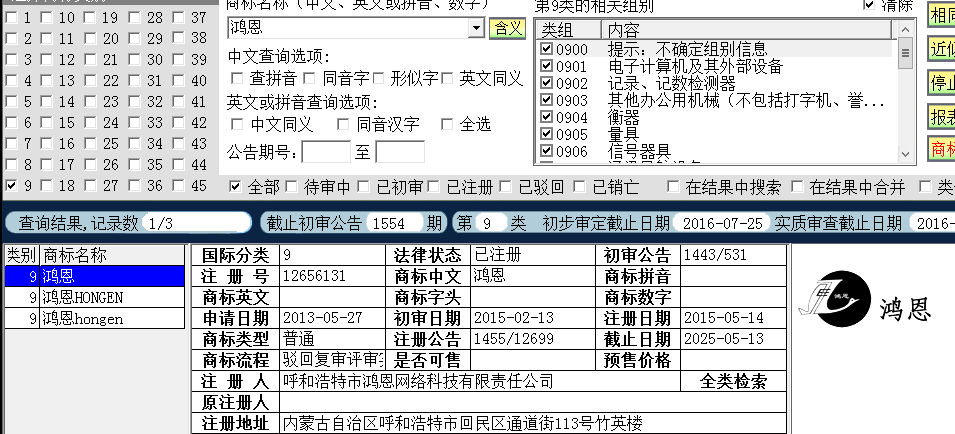The image size is (955, 434).
Task: Click the group list scroll-down arrow
Action: (x=904, y=155)
